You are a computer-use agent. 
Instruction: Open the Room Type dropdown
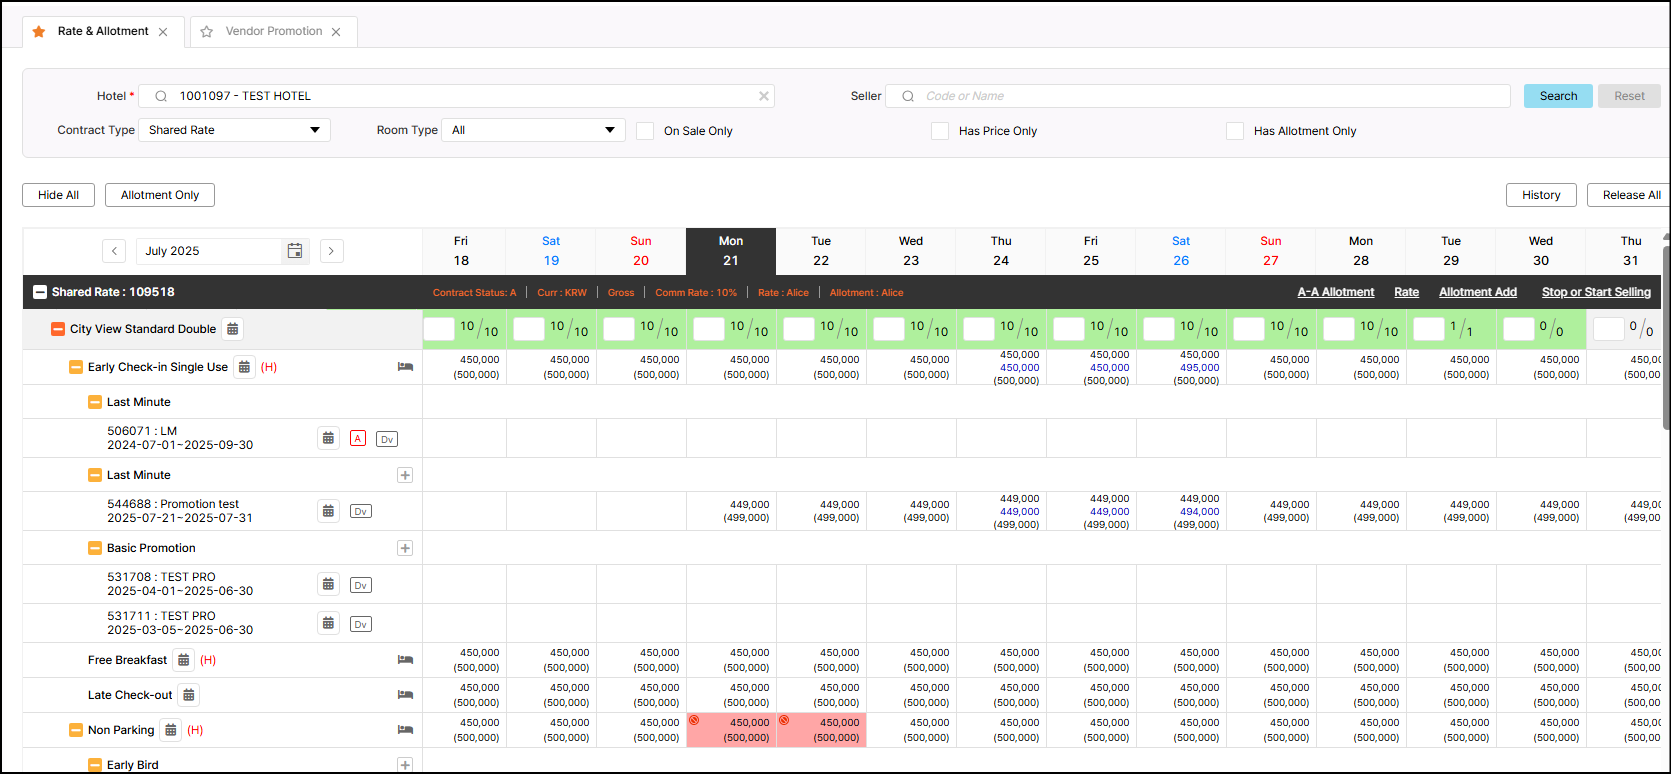[x=533, y=130]
